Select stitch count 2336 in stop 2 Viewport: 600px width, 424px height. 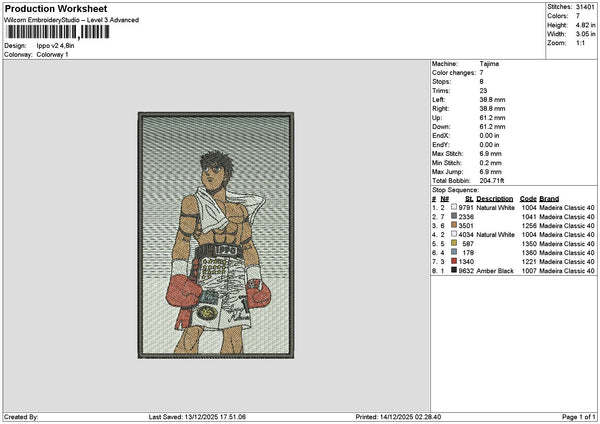[x=466, y=217]
